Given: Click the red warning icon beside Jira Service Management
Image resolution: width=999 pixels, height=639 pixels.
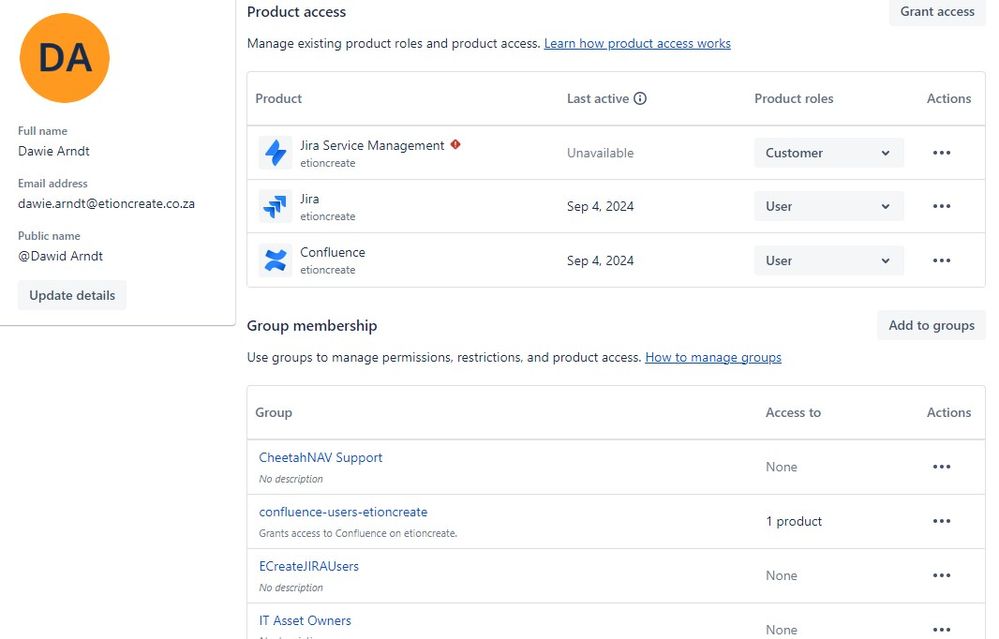Looking at the screenshot, I should (455, 145).
